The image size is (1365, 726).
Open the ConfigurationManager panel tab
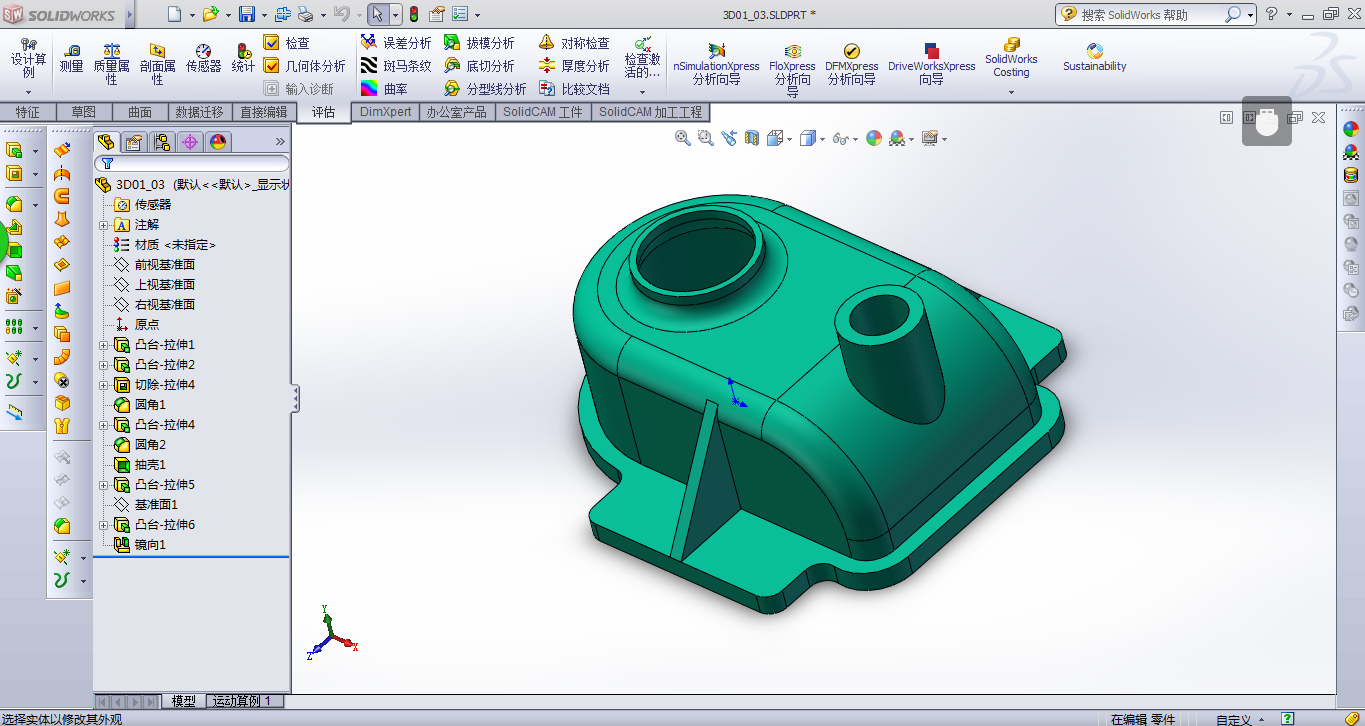tap(162, 142)
